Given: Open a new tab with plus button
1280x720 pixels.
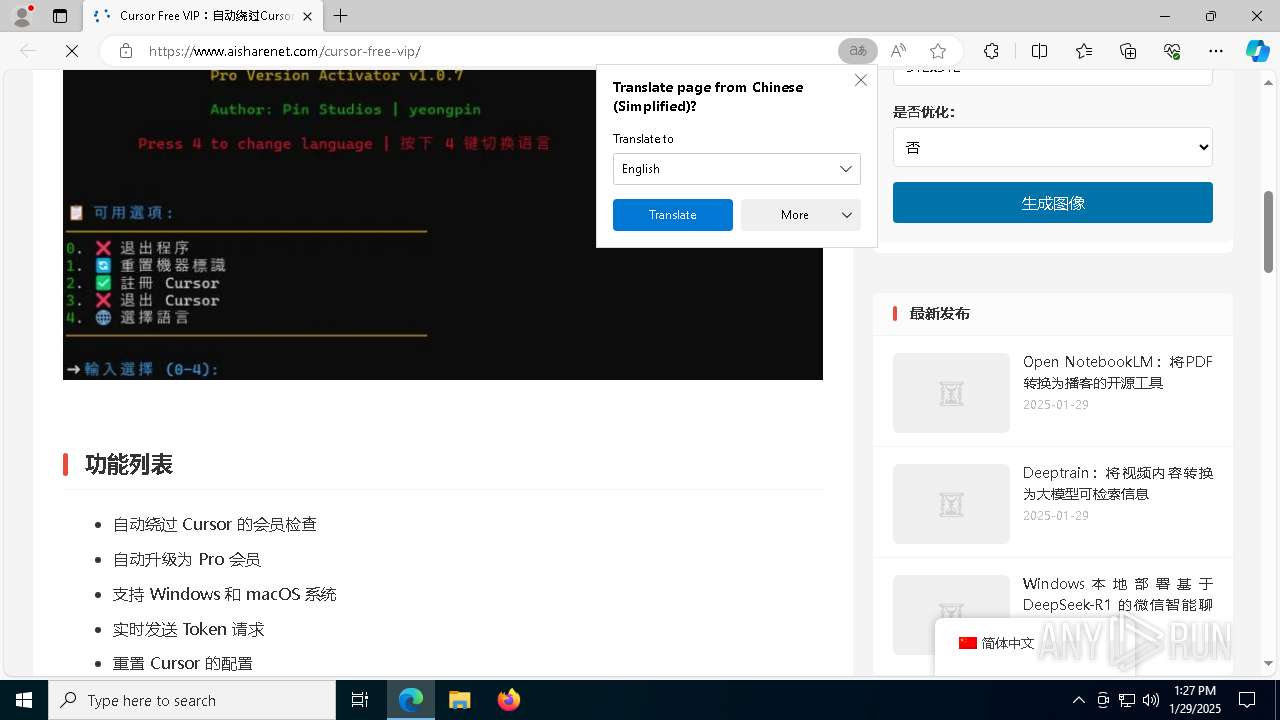Looking at the screenshot, I should tap(340, 16).
